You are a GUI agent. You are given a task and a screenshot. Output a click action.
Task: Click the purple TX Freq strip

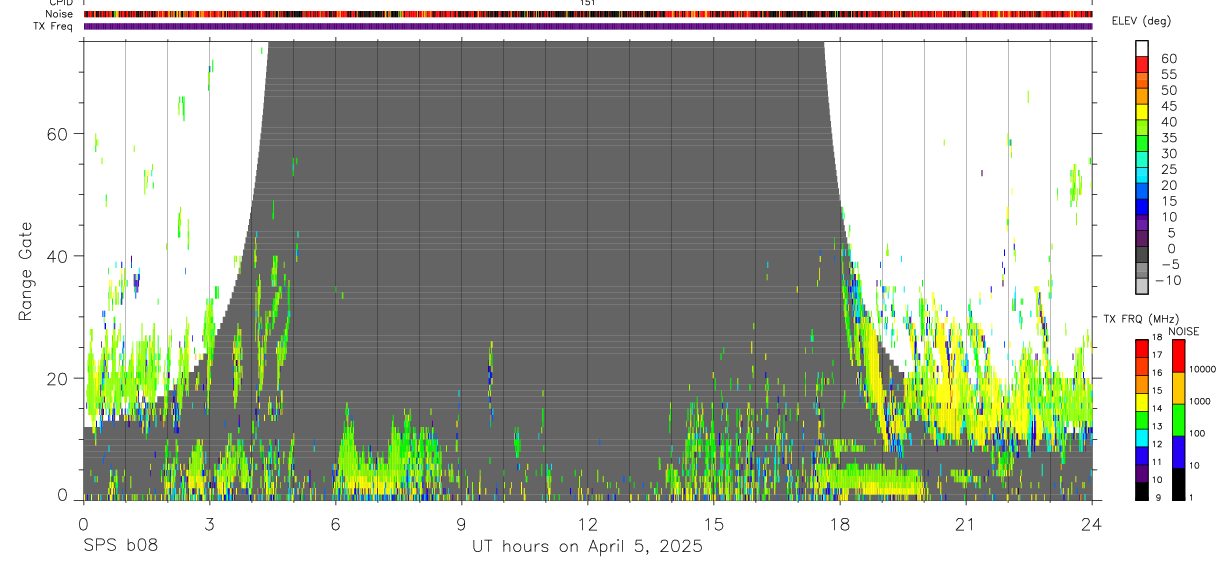click(x=588, y=26)
